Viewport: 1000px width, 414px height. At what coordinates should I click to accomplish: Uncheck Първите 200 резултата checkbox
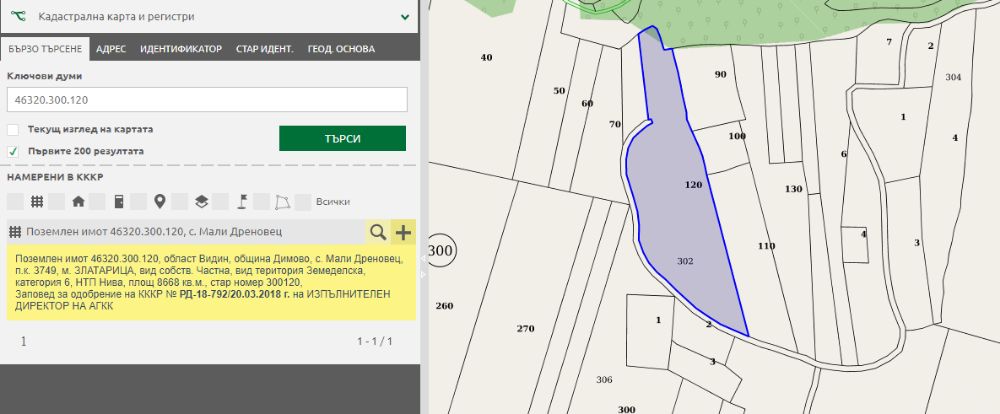13,151
